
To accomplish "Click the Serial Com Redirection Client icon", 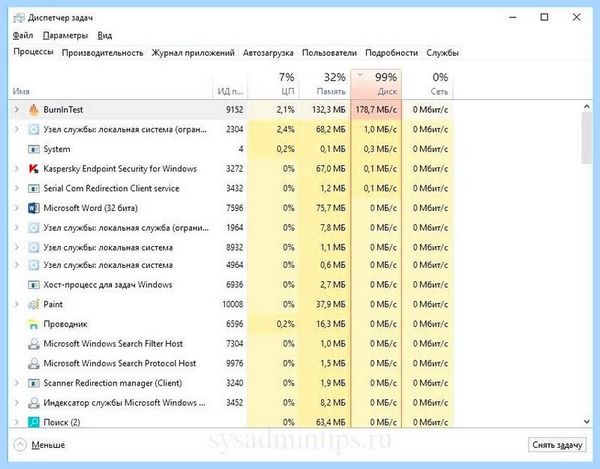I will tap(34, 189).
